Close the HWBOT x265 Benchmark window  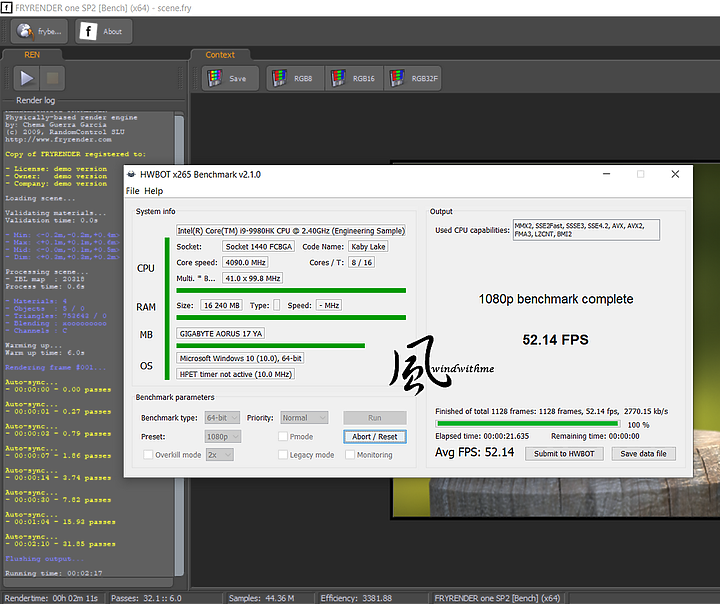pyautogui.click(x=675, y=174)
